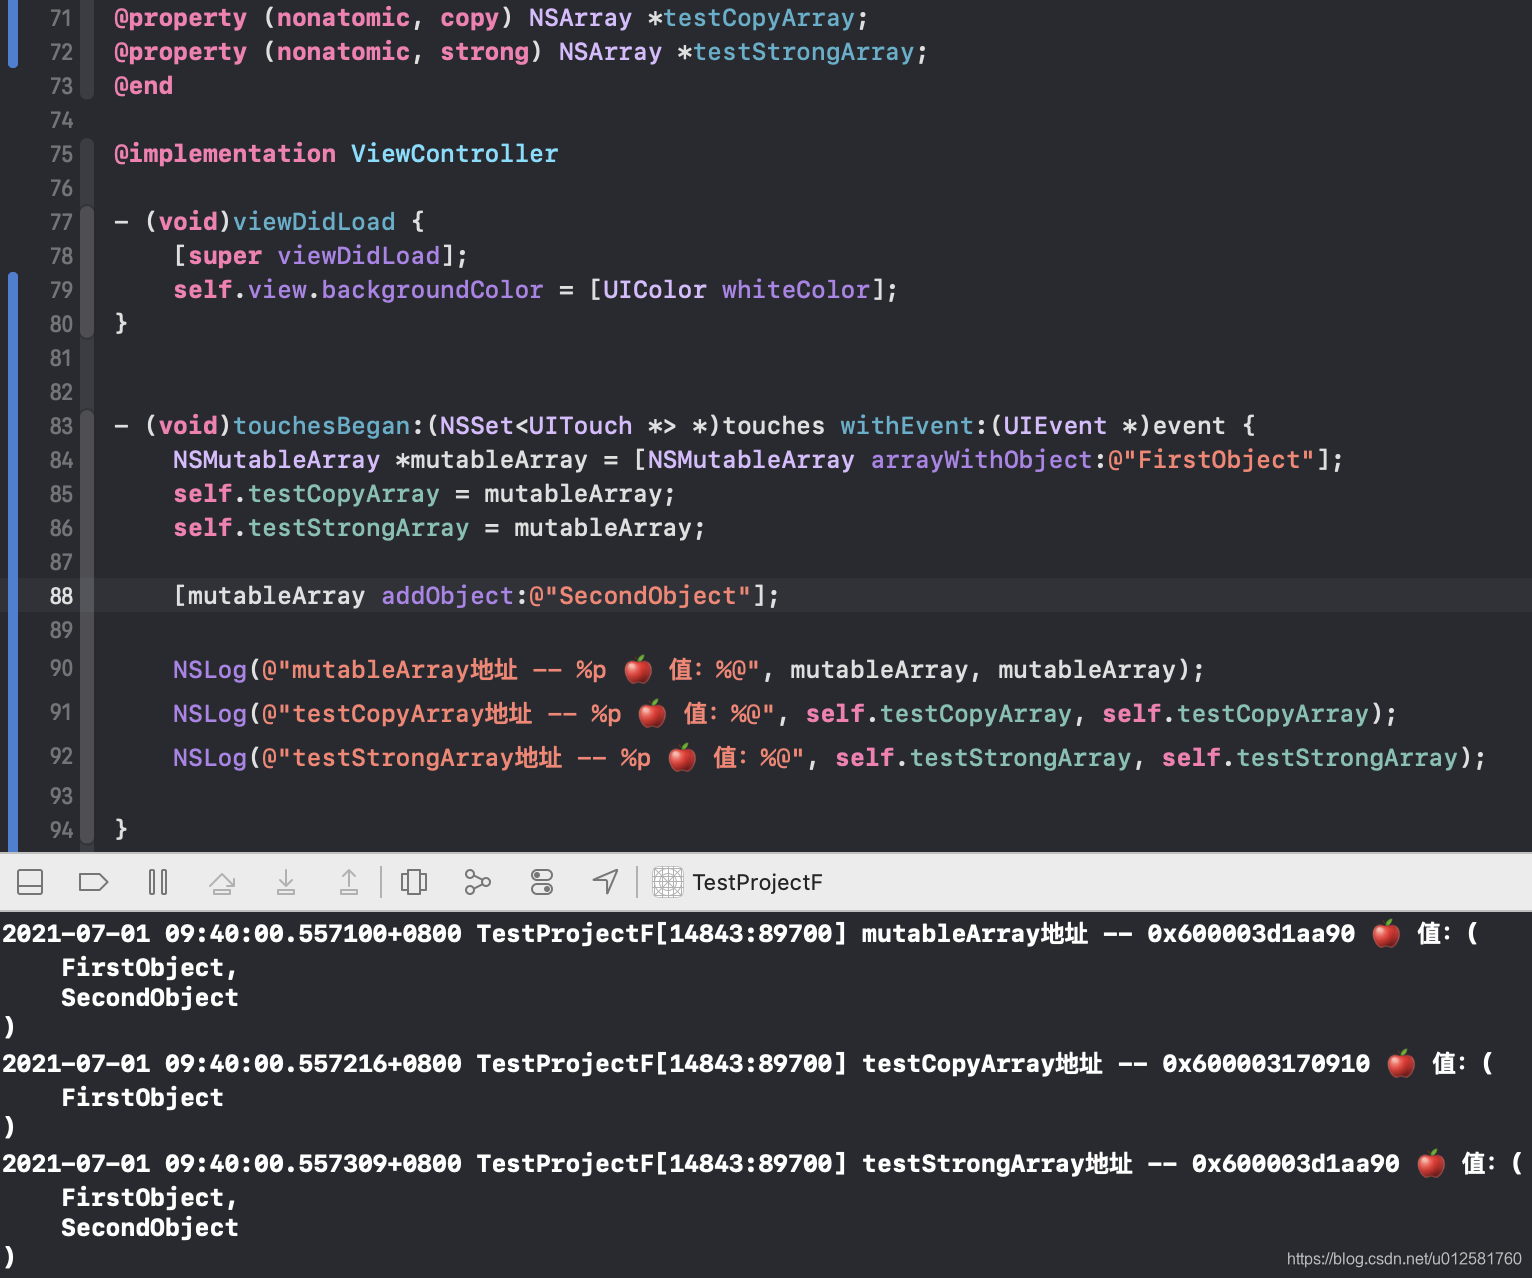
Task: Click line number 88 in gutter
Action: pos(61,596)
